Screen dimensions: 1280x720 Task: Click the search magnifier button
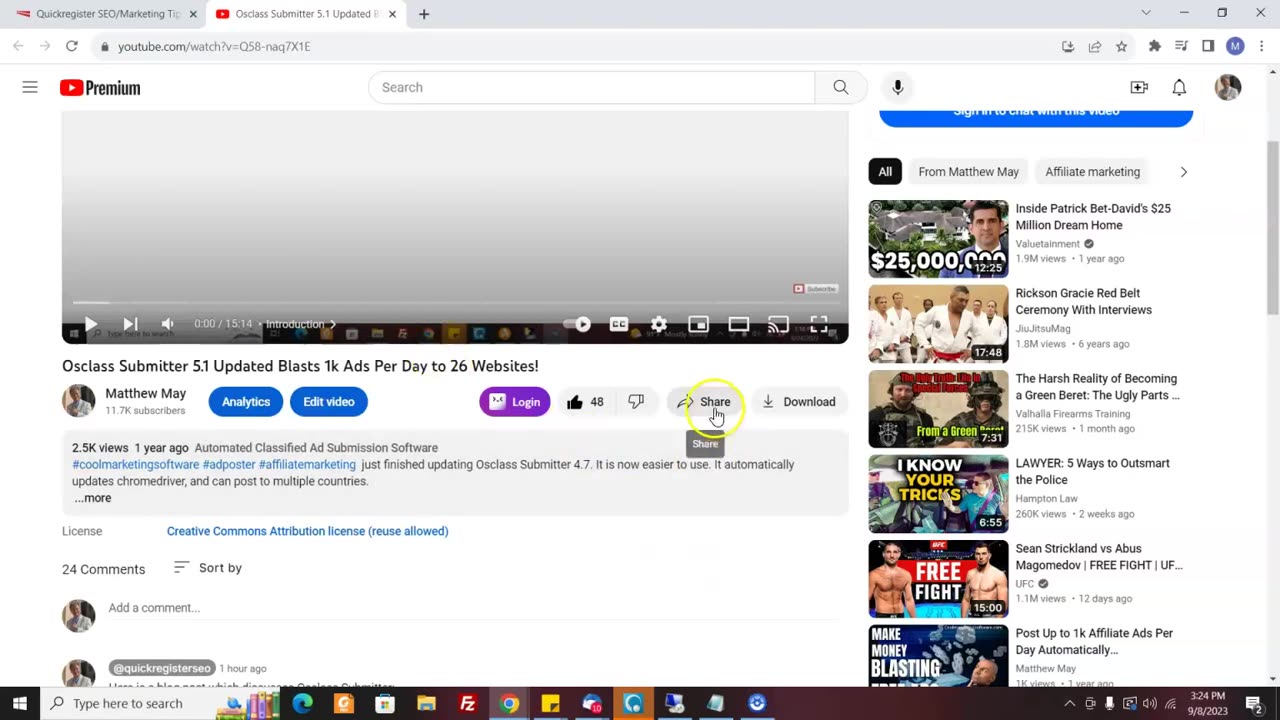[841, 88]
